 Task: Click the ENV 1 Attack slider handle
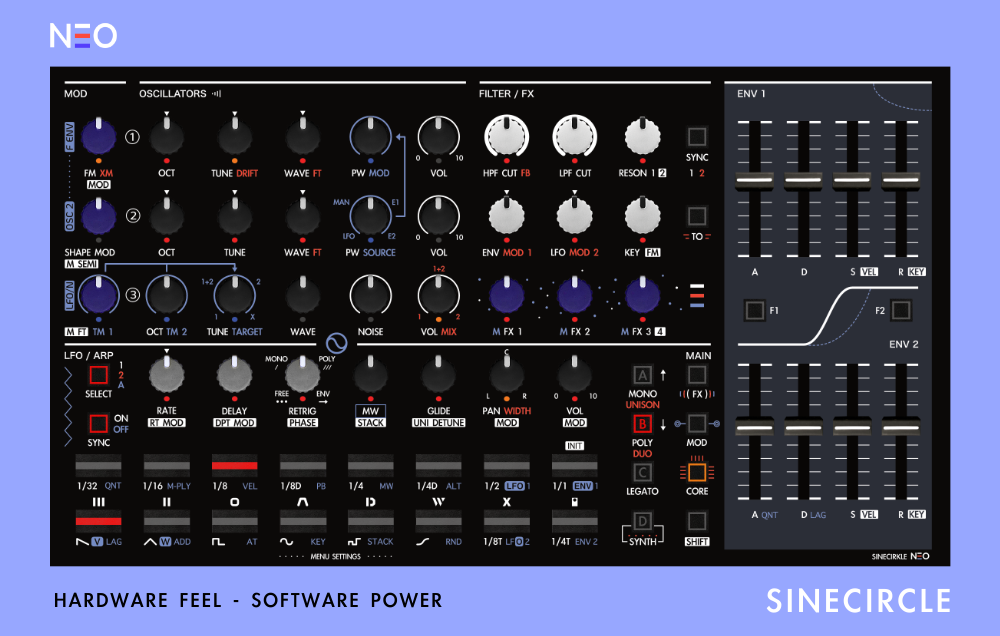(x=754, y=181)
